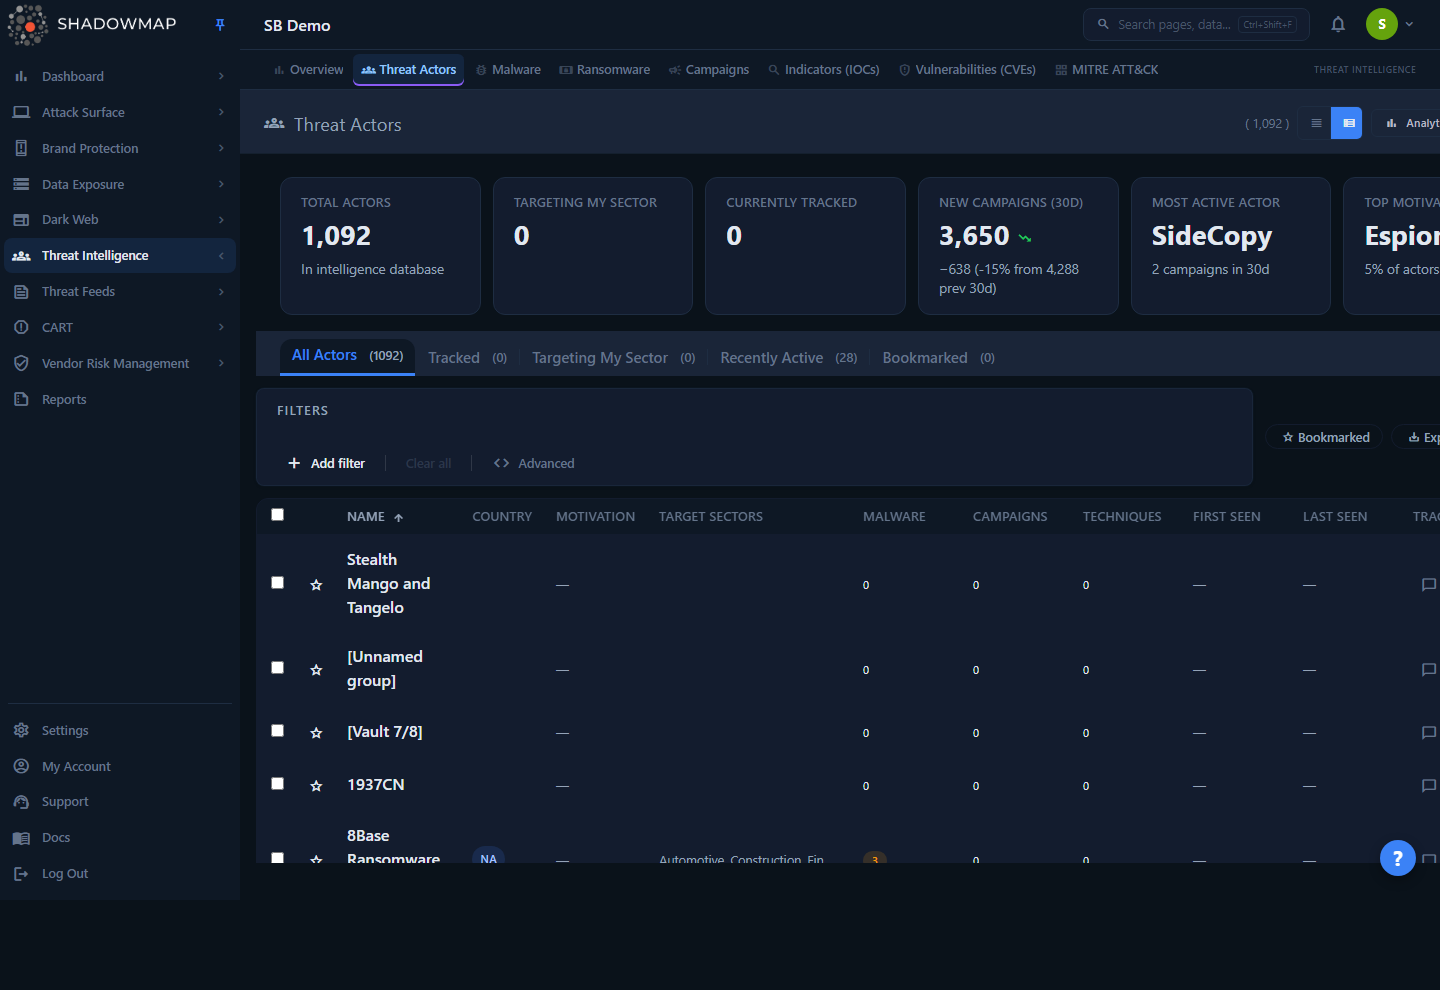Click the Attack Surface monitor icon
1440x990 pixels.
point(21,112)
